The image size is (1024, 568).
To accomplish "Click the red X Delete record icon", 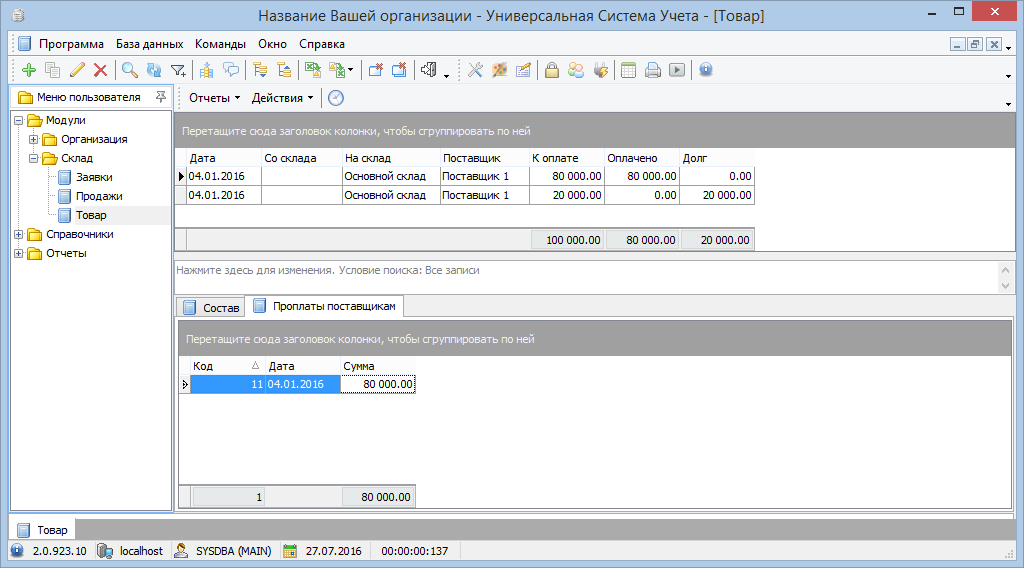I will pyautogui.click(x=100, y=70).
